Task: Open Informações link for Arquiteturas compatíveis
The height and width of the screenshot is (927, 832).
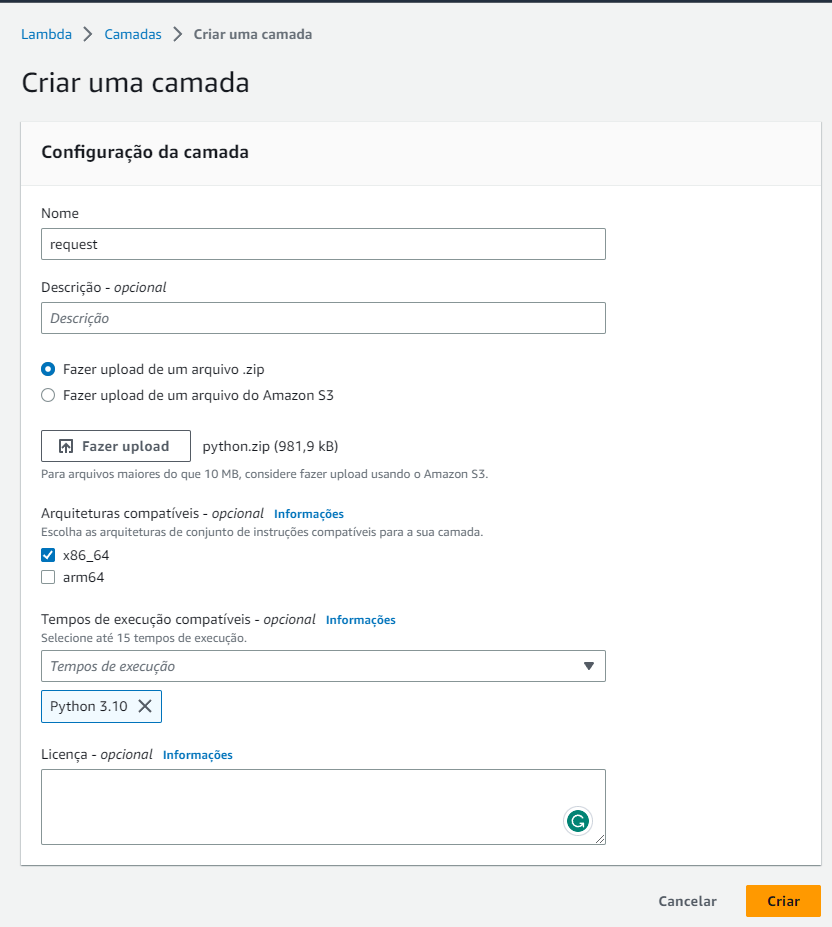Action: click(x=309, y=514)
